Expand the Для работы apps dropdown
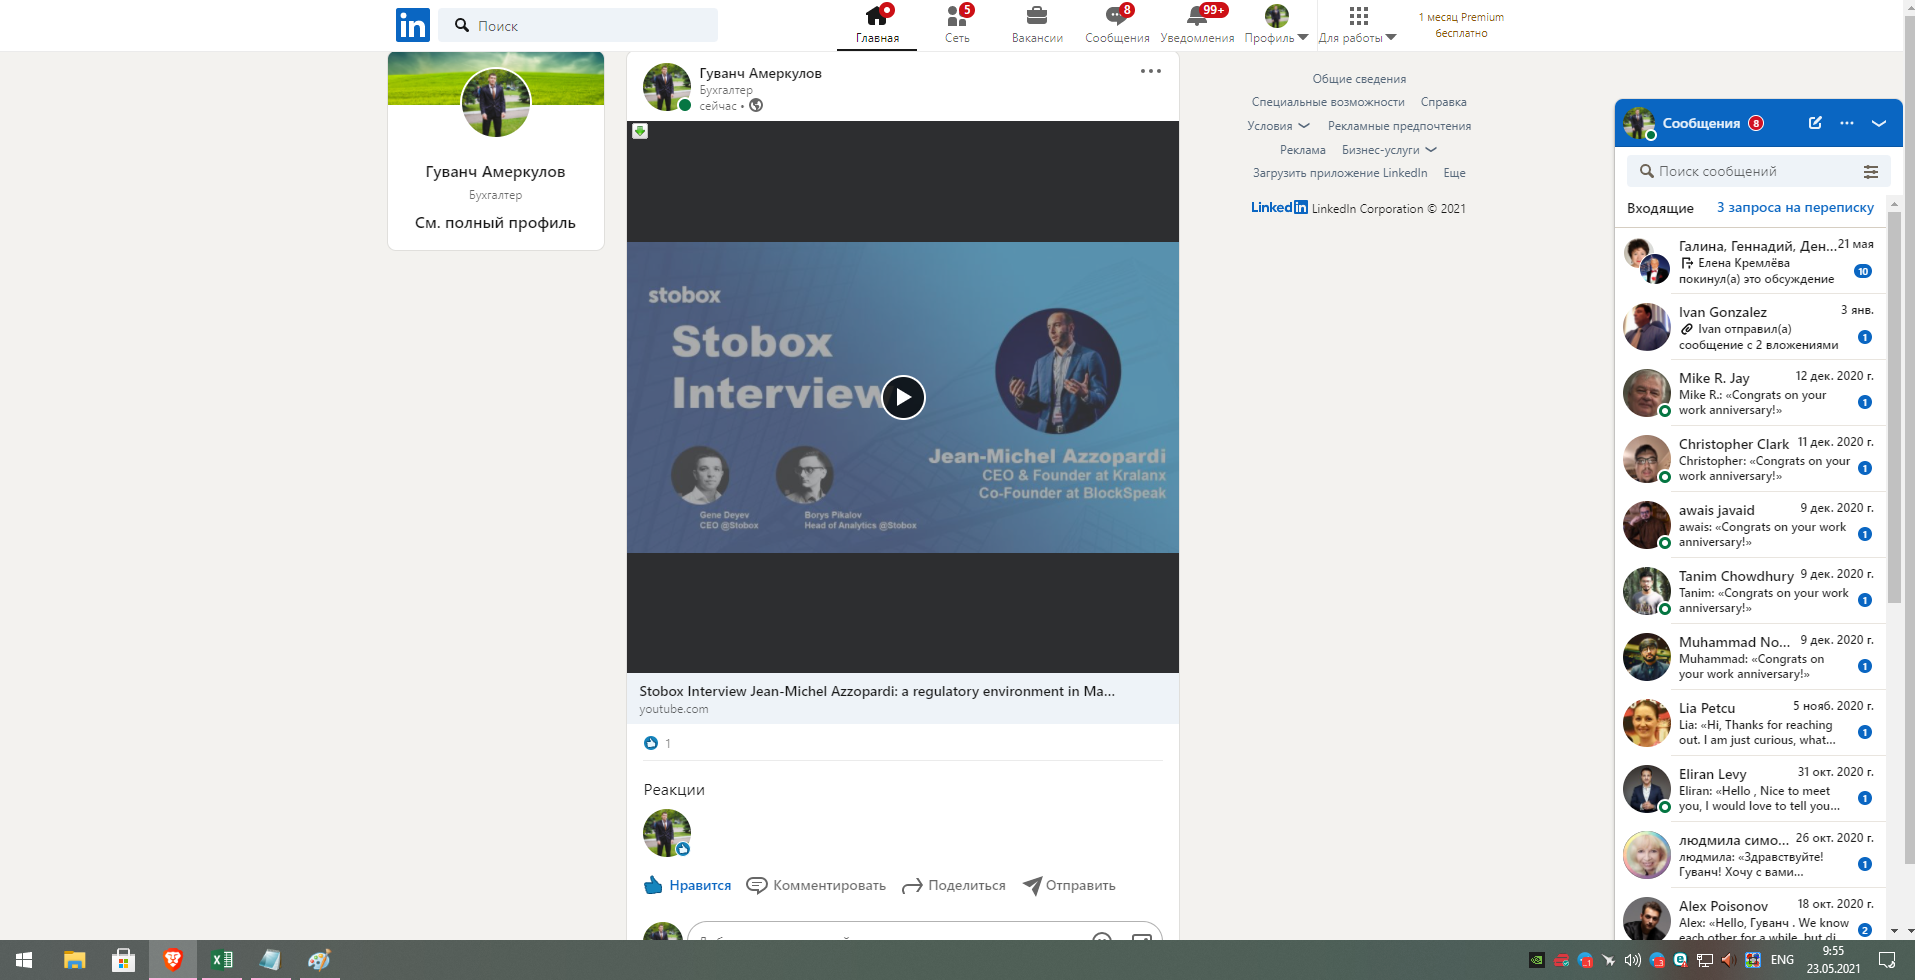The width and height of the screenshot is (1915, 980). coord(1357,25)
